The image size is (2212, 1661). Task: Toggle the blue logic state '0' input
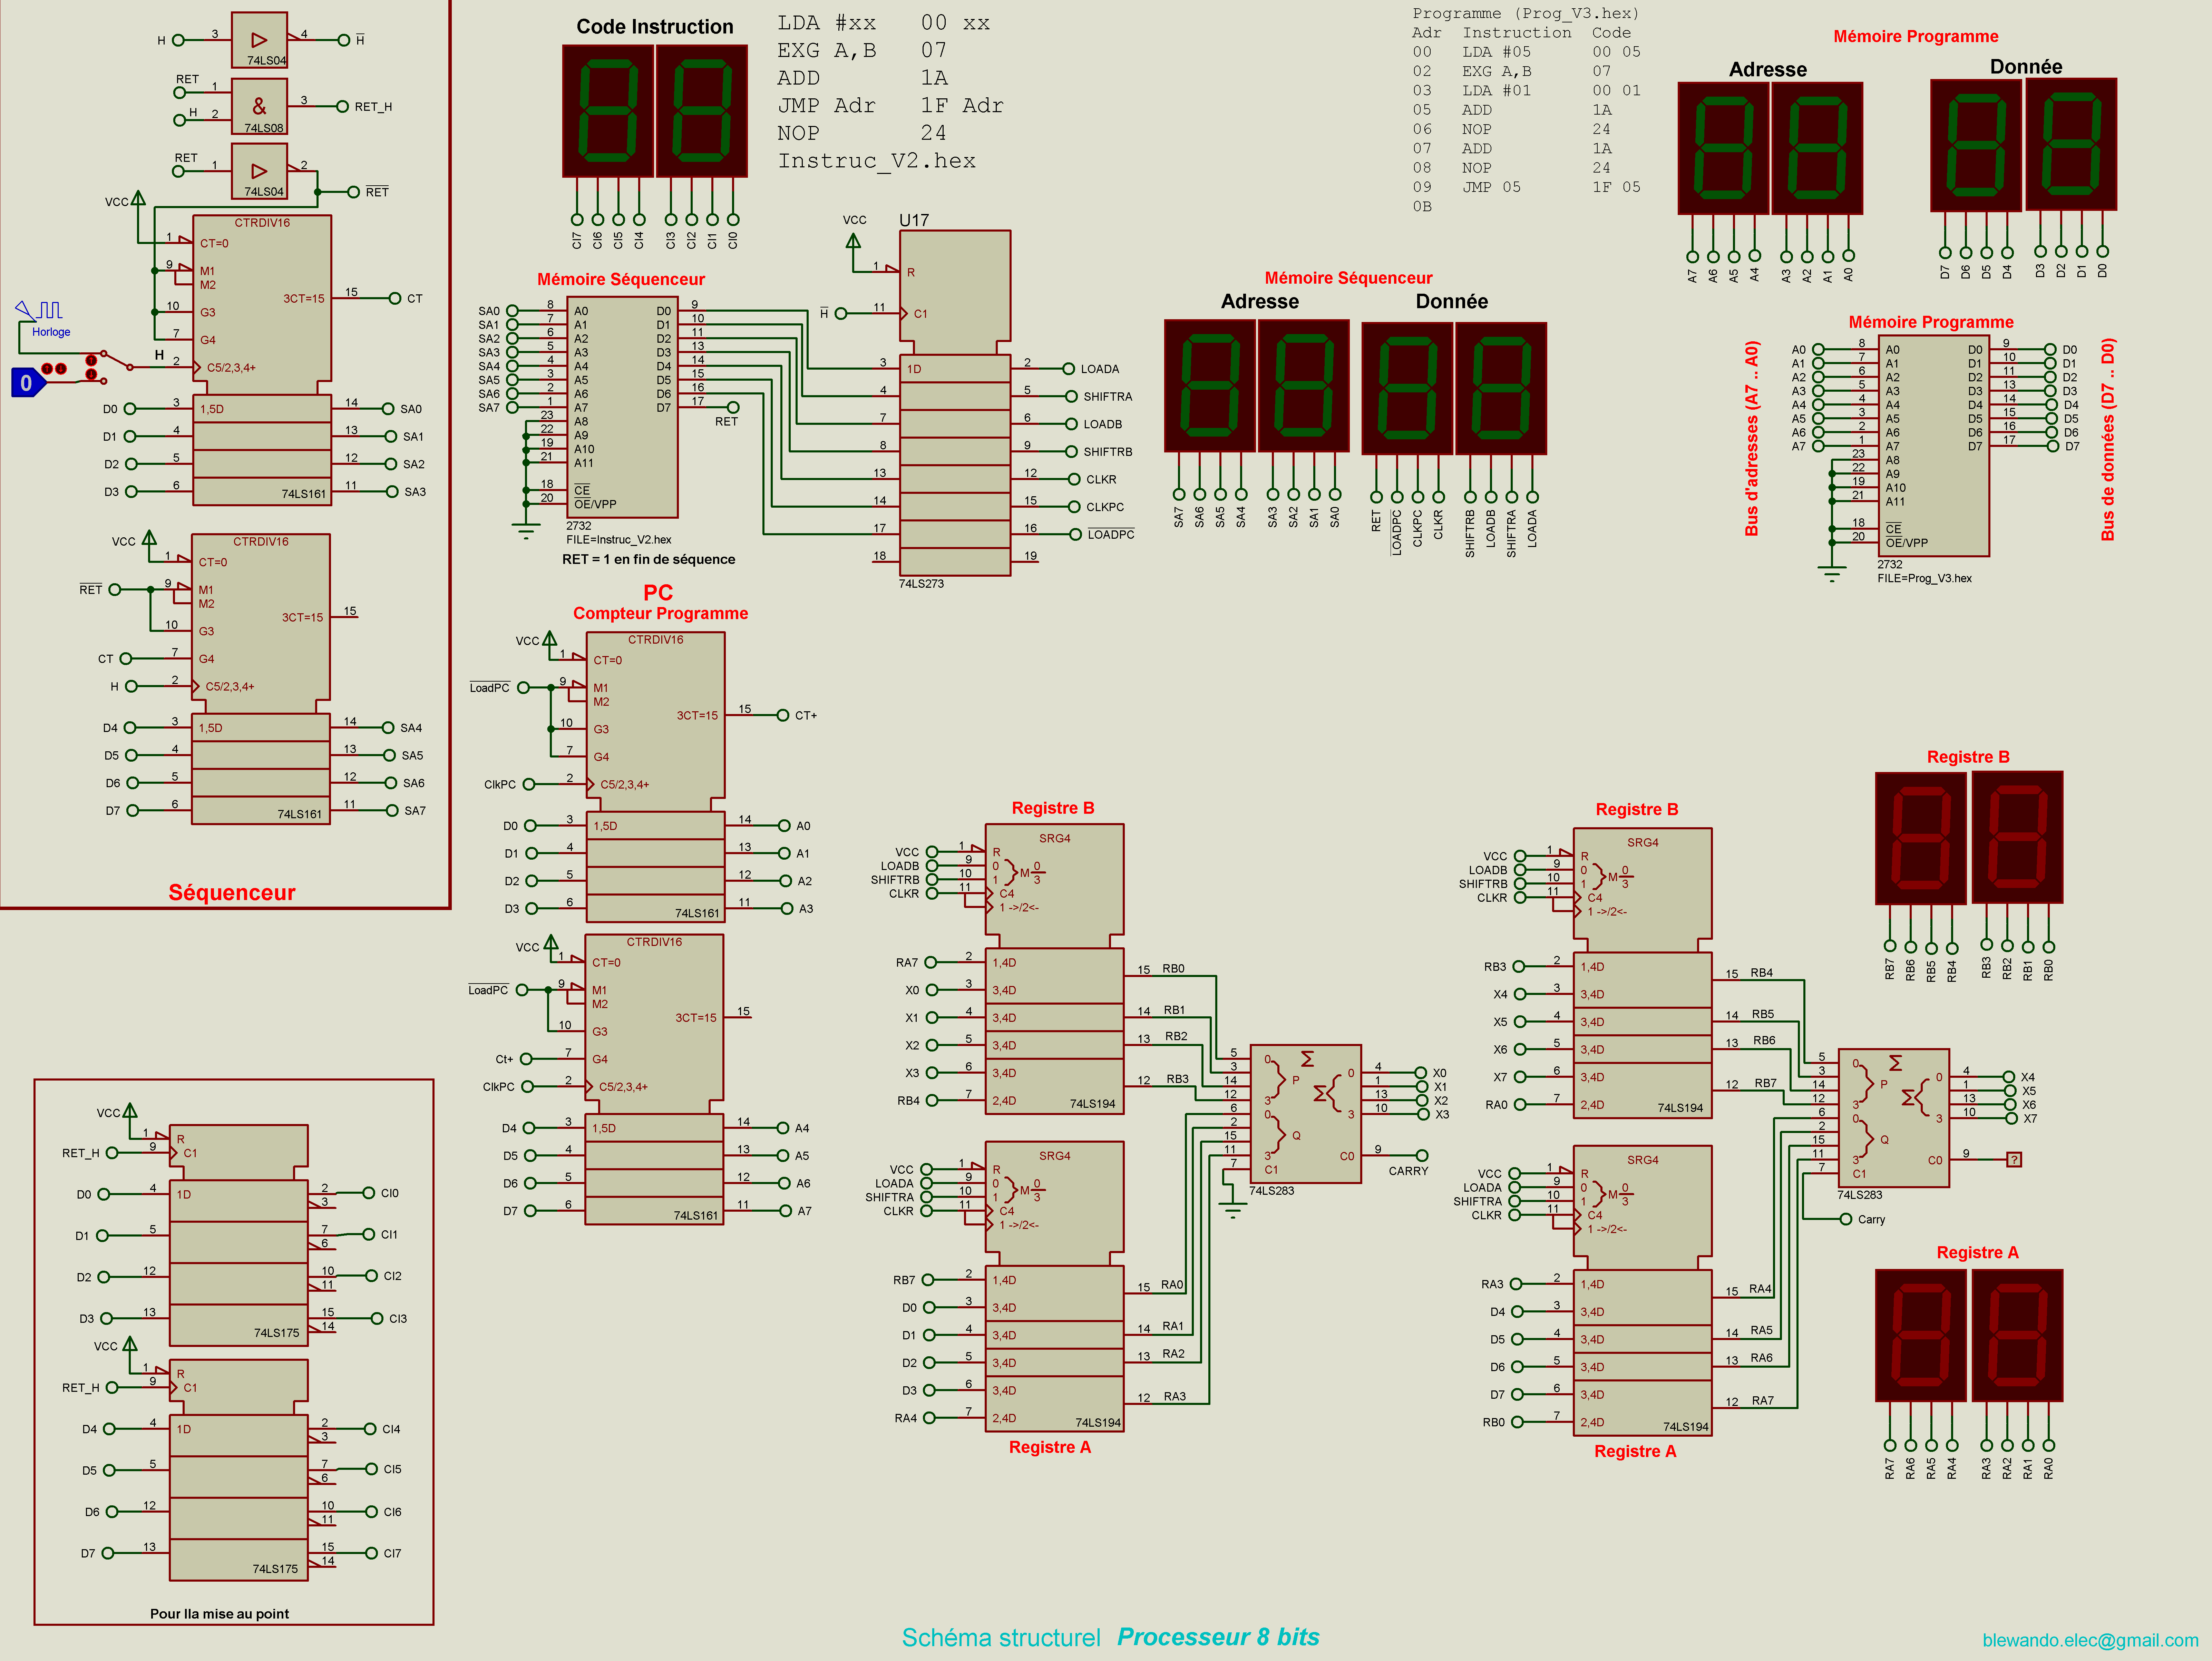point(26,383)
